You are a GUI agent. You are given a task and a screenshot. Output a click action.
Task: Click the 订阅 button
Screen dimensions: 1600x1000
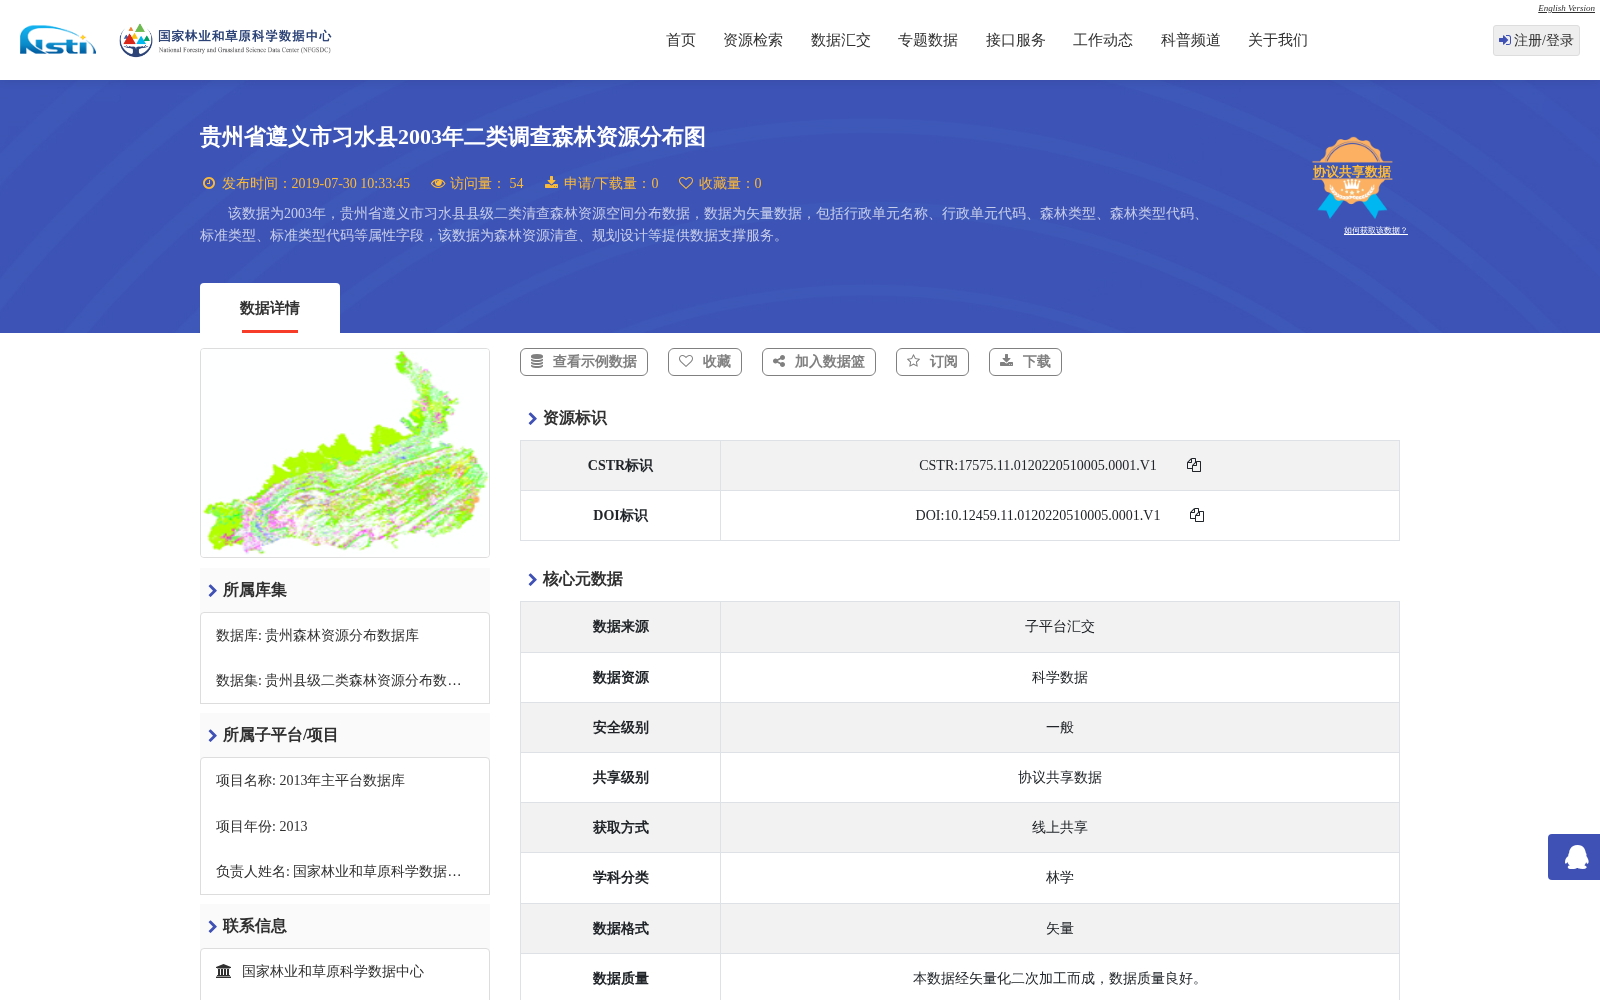point(932,362)
